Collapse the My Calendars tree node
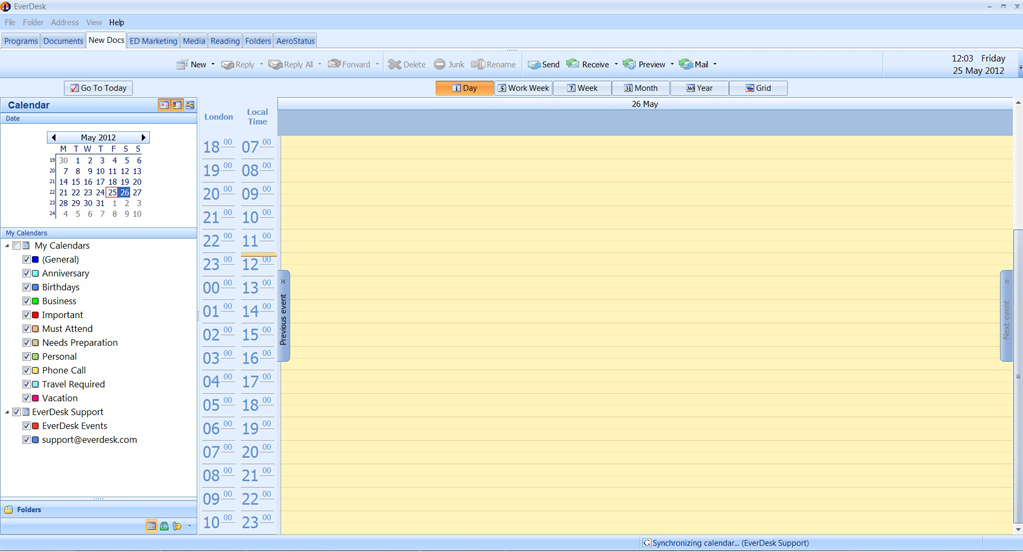Viewport: 1023px width, 552px height. pyautogui.click(x=7, y=246)
